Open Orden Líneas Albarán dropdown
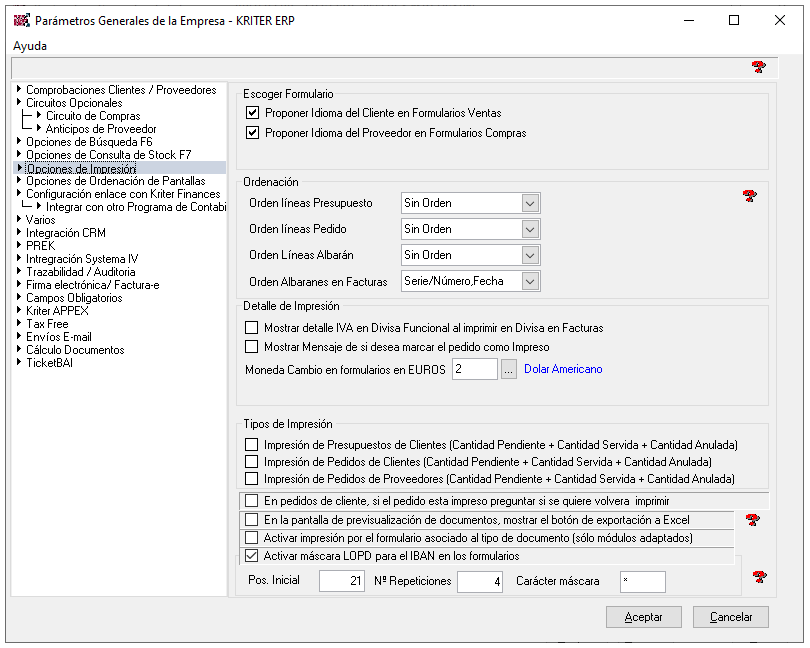Viewport: 810px width, 648px height. 530,255
